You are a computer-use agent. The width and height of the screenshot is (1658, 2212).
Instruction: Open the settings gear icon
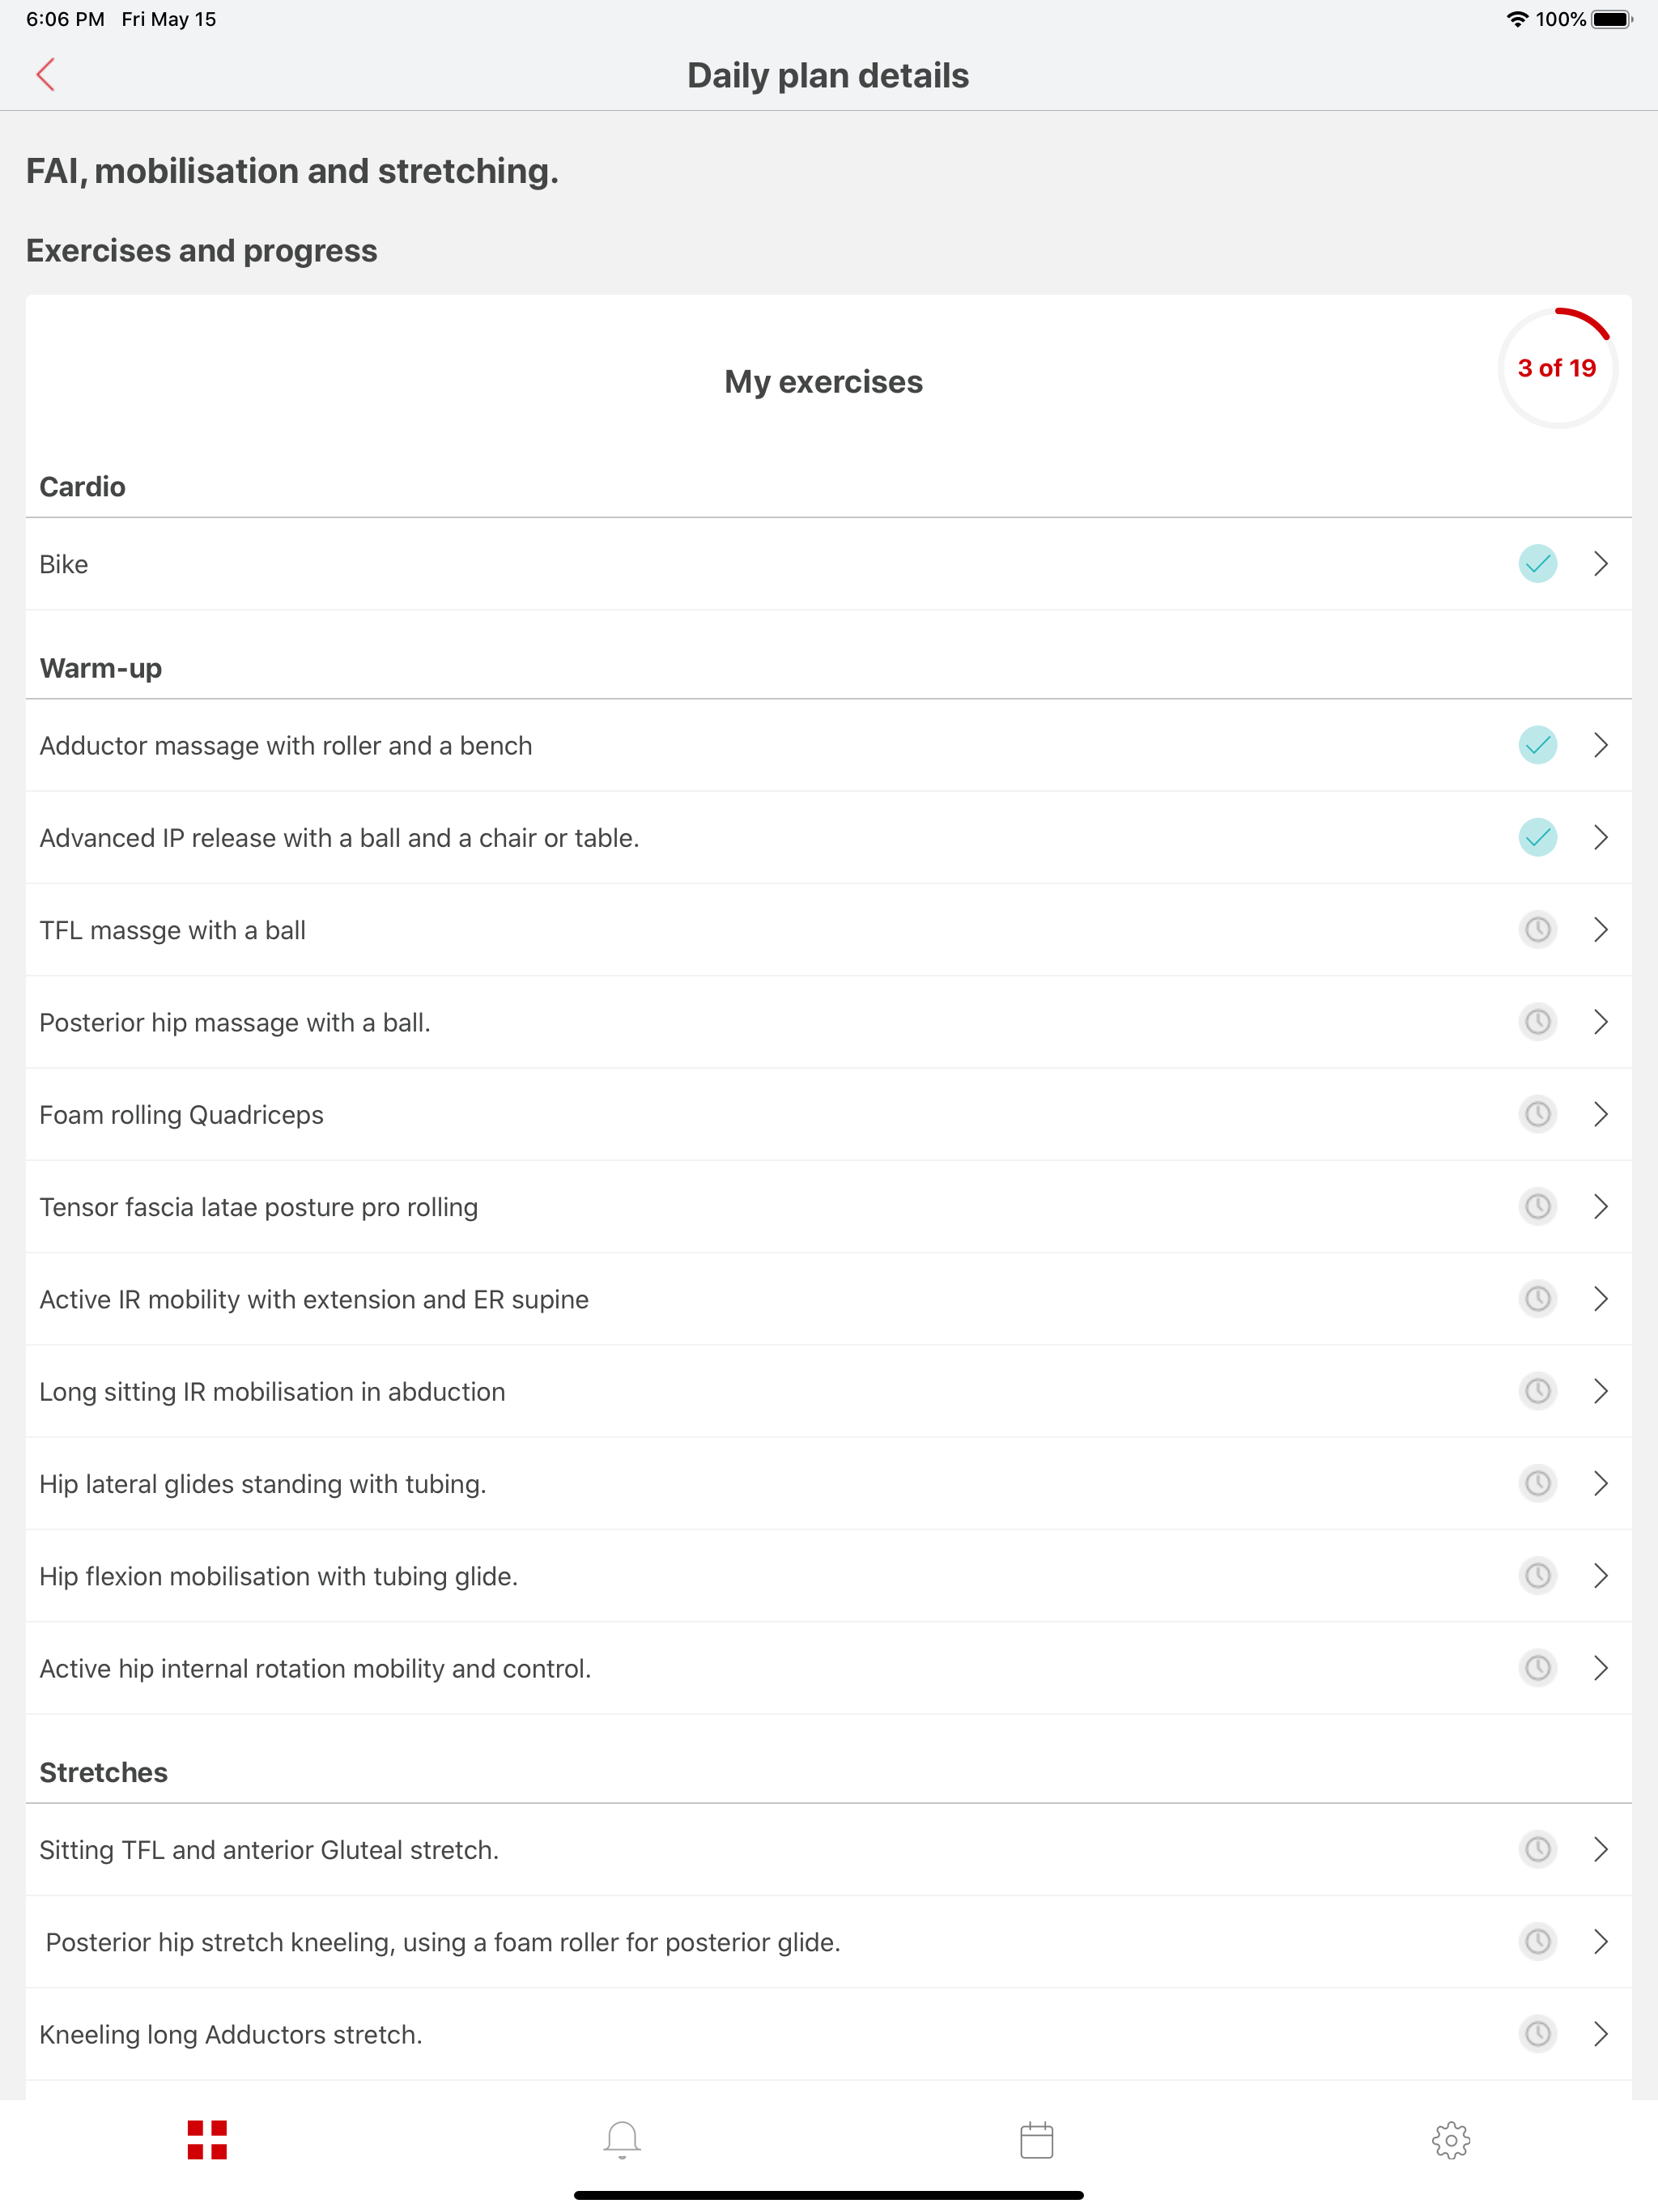point(1450,2140)
